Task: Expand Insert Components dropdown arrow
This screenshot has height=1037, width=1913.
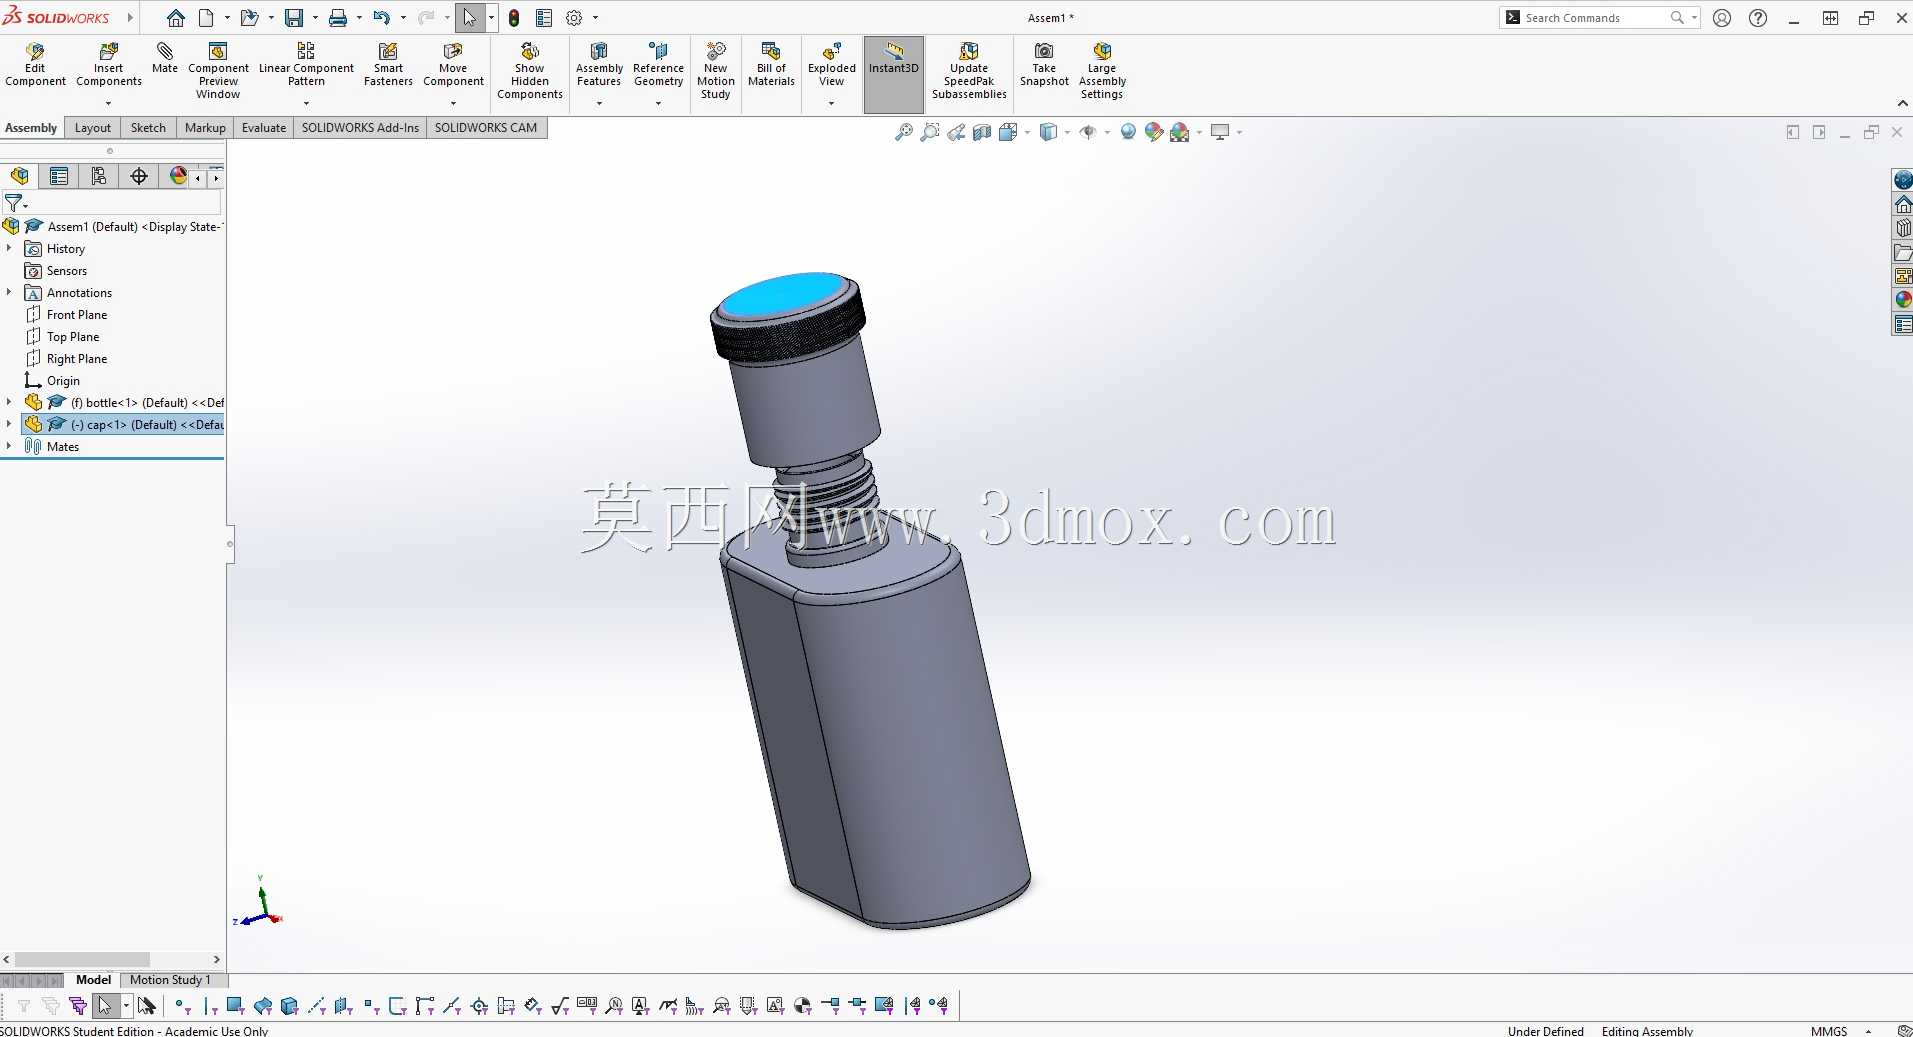Action: pos(109,103)
